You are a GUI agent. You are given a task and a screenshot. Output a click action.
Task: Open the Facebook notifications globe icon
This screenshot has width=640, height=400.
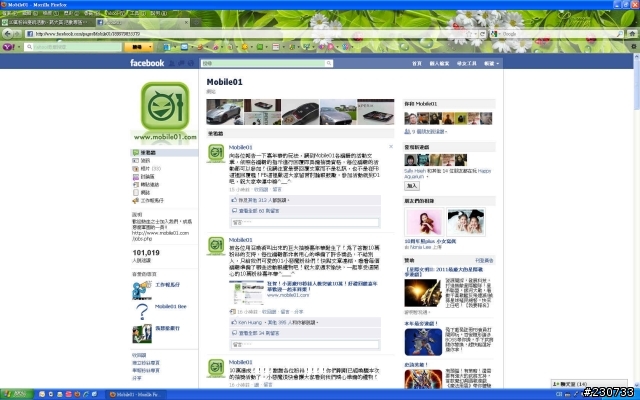point(191,63)
